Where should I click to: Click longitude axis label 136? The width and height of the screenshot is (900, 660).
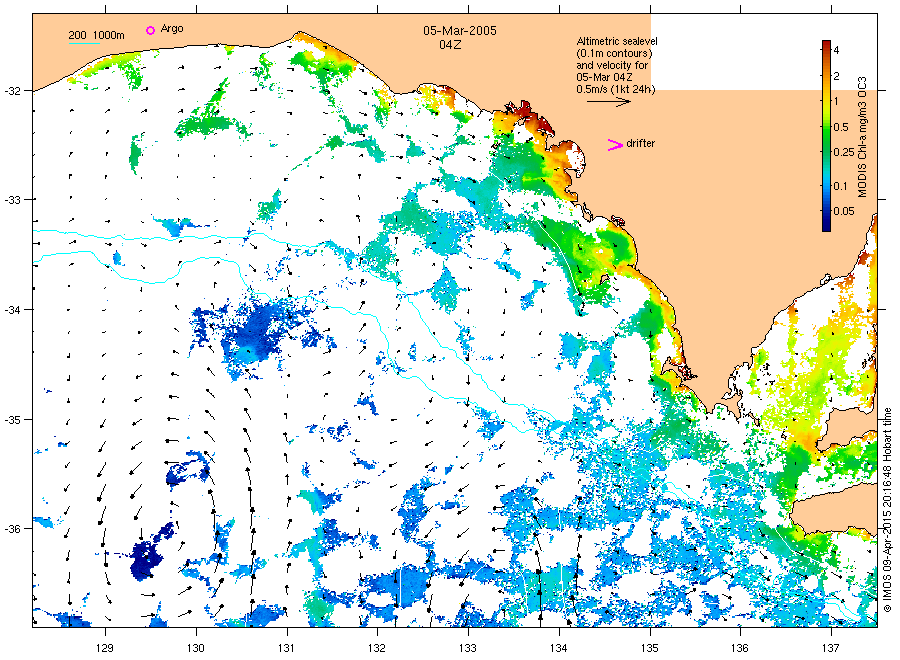[x=740, y=648]
